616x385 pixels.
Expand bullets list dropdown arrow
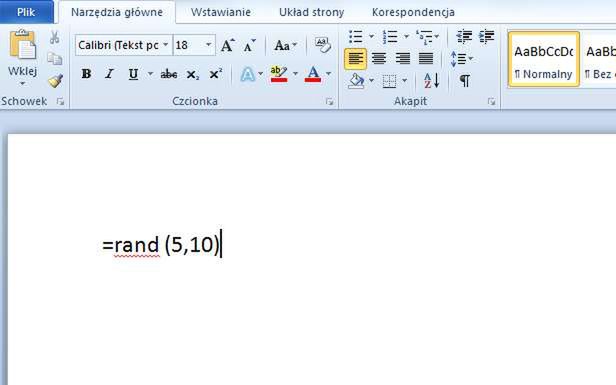pos(371,37)
